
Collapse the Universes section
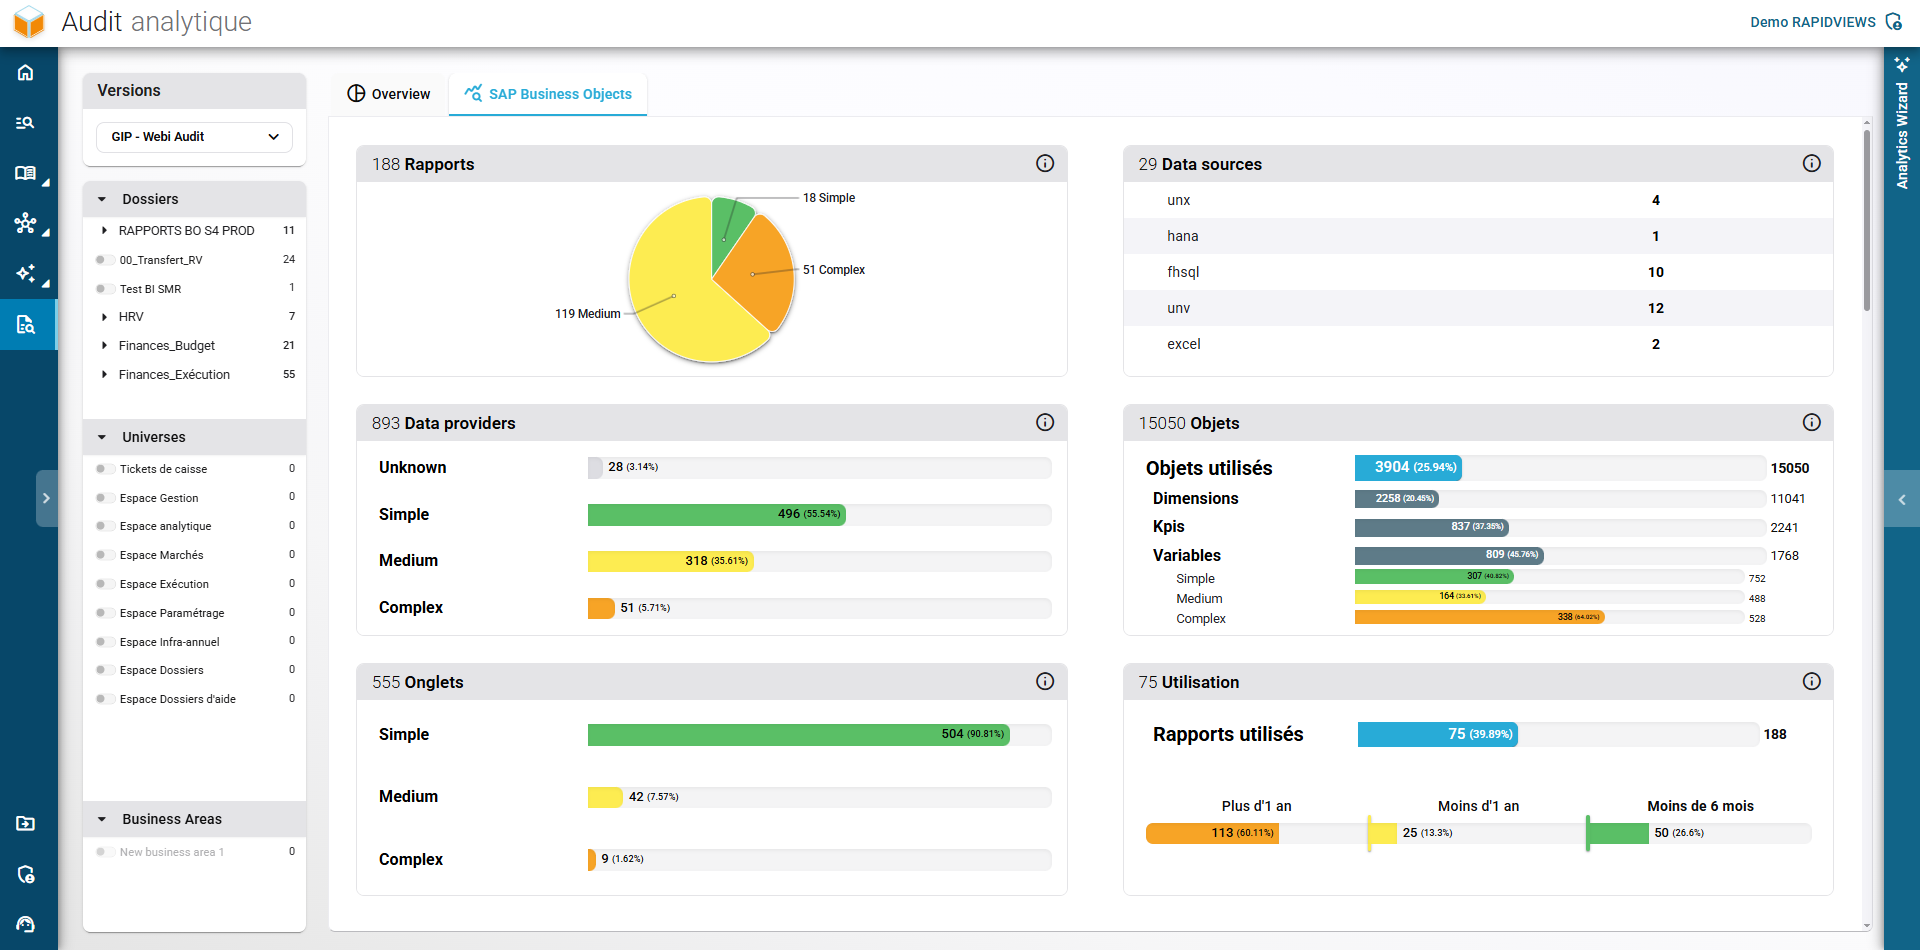coord(101,436)
